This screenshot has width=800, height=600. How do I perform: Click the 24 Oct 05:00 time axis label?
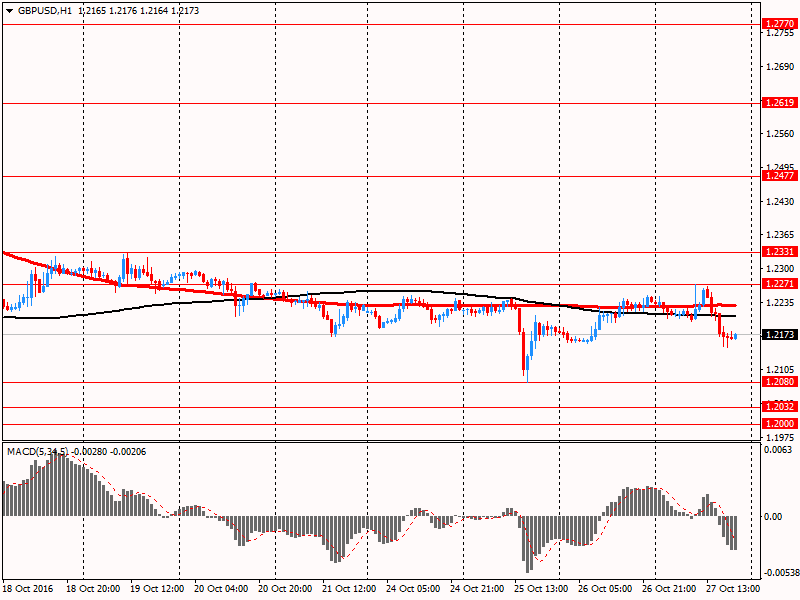413,588
